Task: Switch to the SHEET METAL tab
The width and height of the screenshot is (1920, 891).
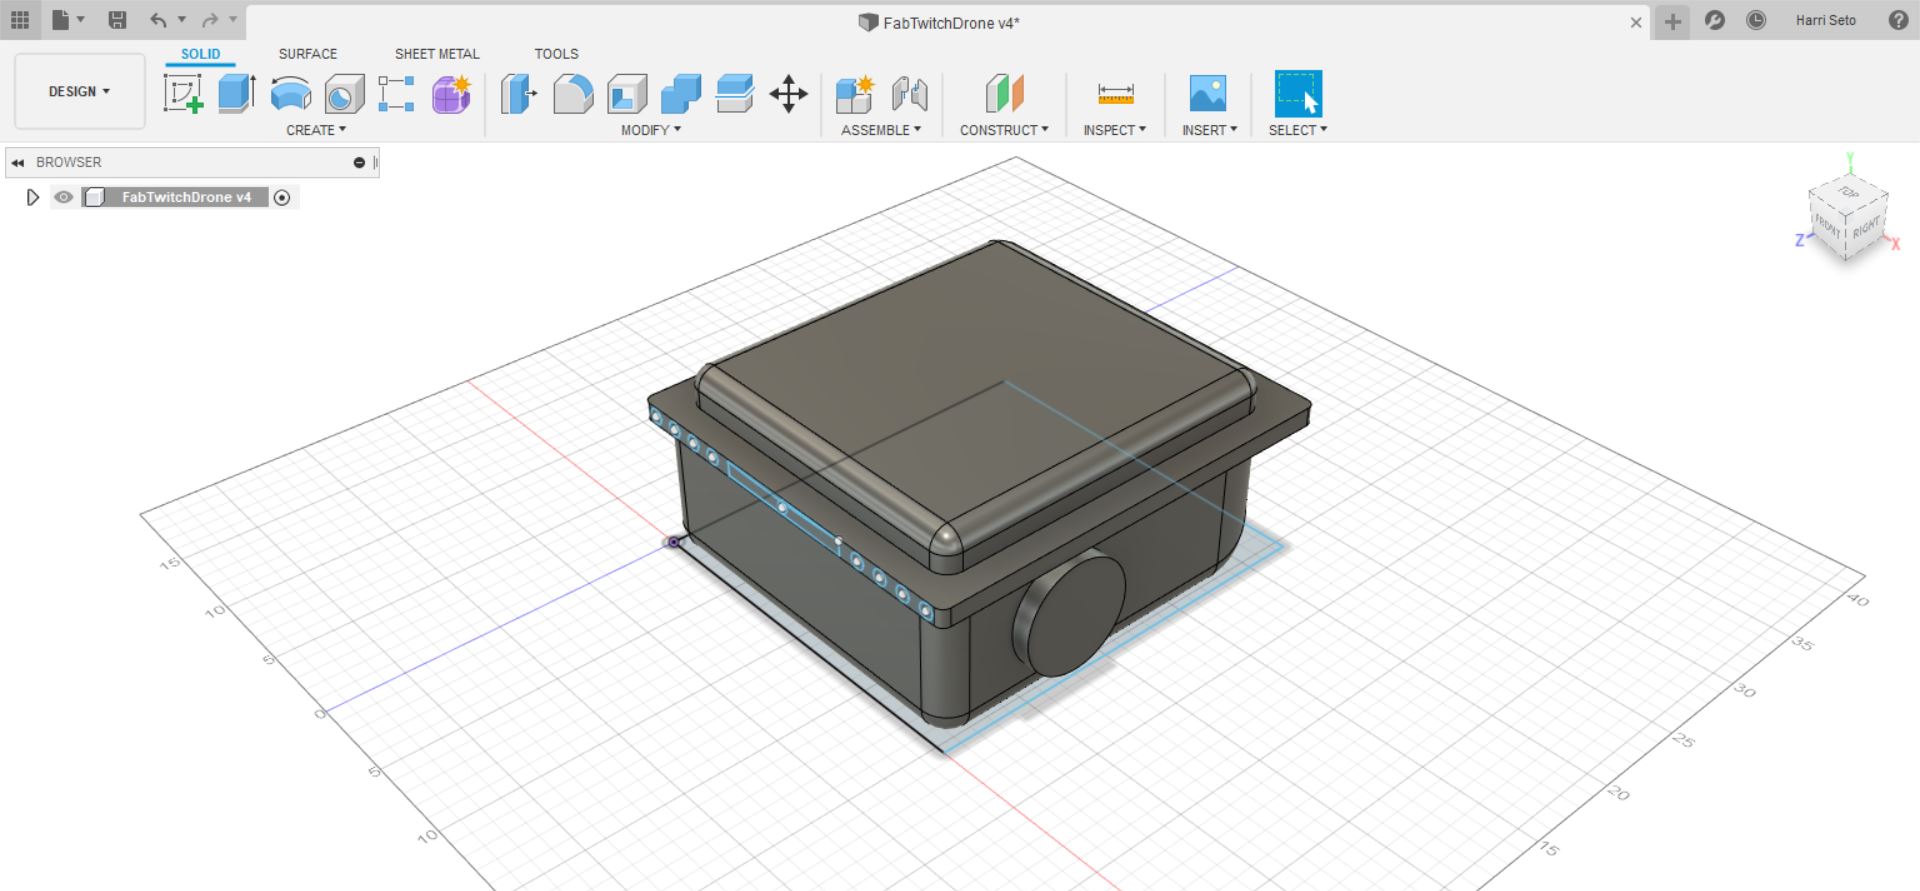Action: point(437,54)
